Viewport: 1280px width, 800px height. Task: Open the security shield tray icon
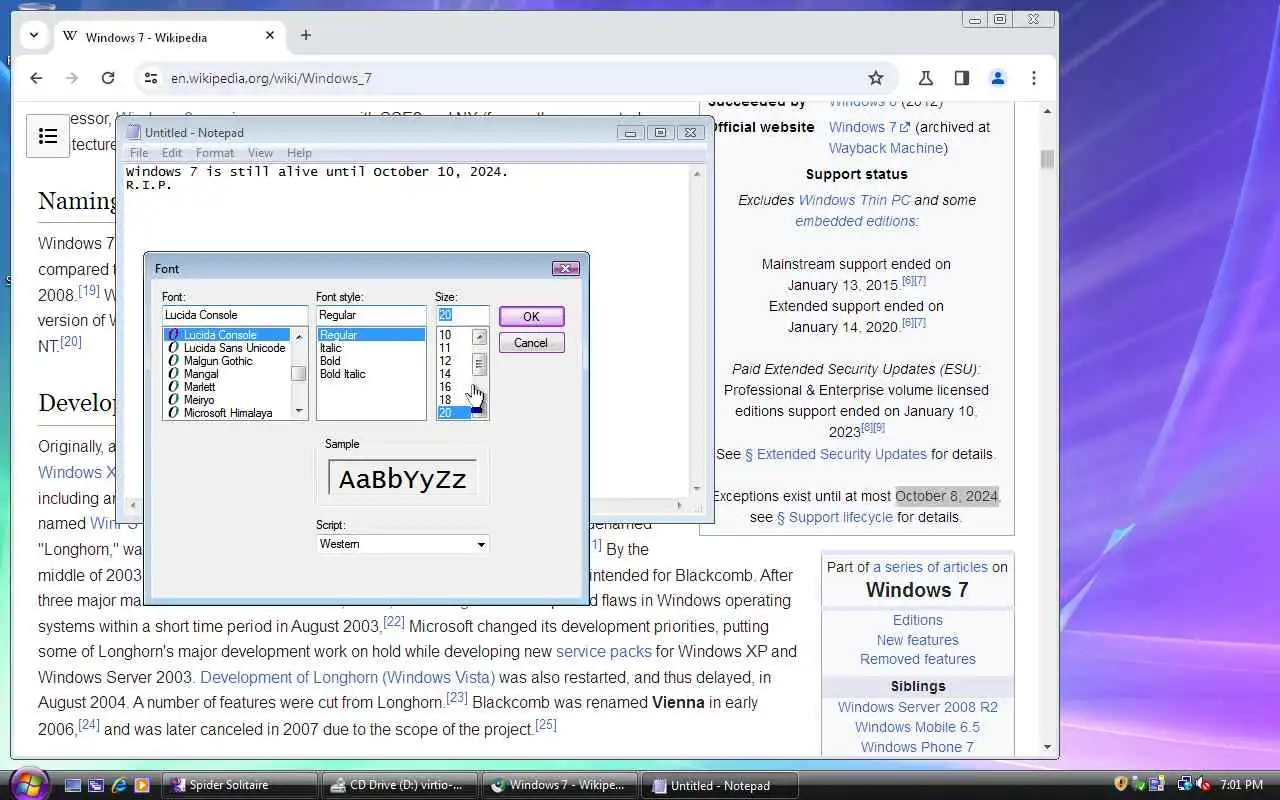point(1121,784)
